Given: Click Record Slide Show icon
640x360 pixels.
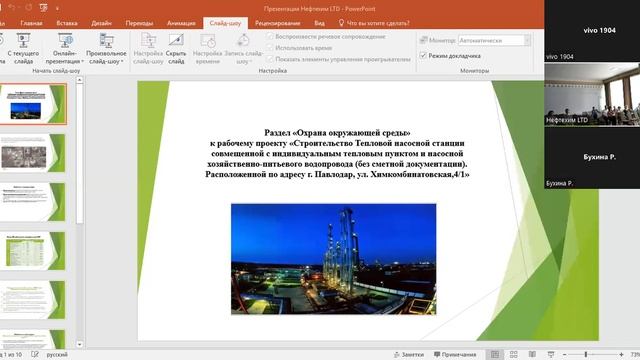Looking at the screenshot, I should click(243, 40).
